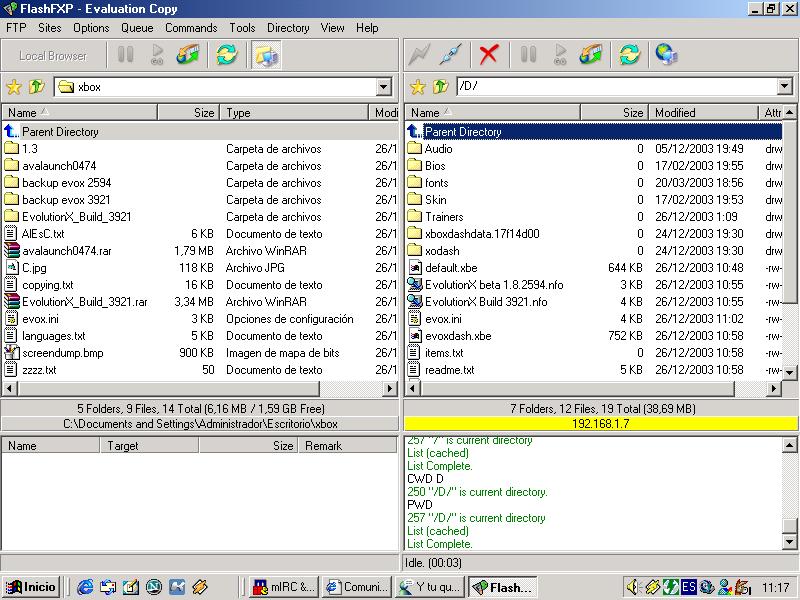
Task: Click the down arrow of the remote file list scrollbar
Action: coord(789,372)
